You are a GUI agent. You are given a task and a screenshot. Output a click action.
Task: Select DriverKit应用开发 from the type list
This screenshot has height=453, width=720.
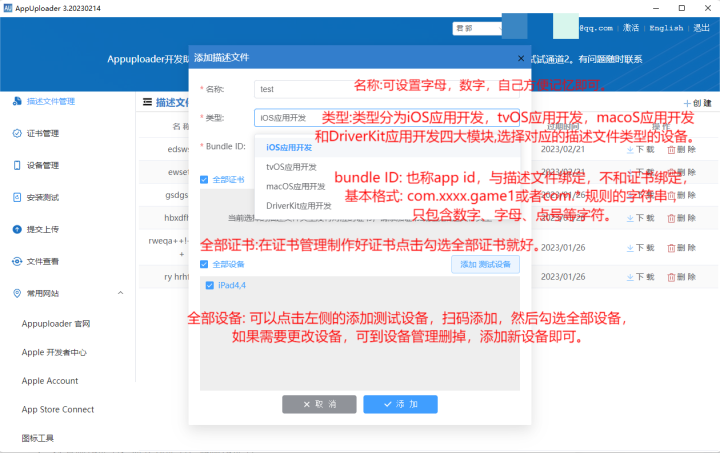388,206
